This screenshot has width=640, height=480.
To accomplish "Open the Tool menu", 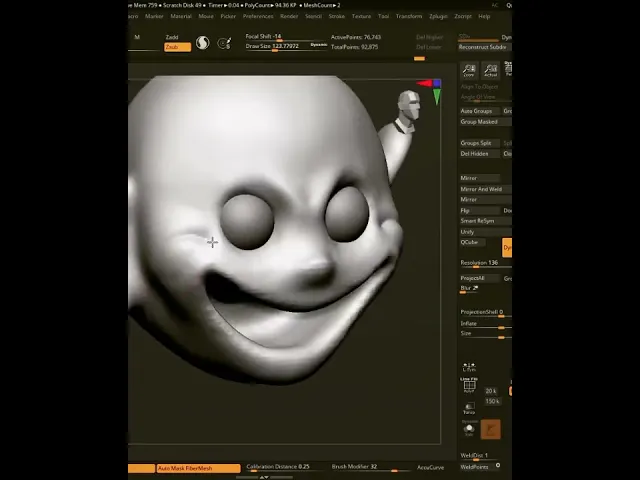I will point(383,16).
